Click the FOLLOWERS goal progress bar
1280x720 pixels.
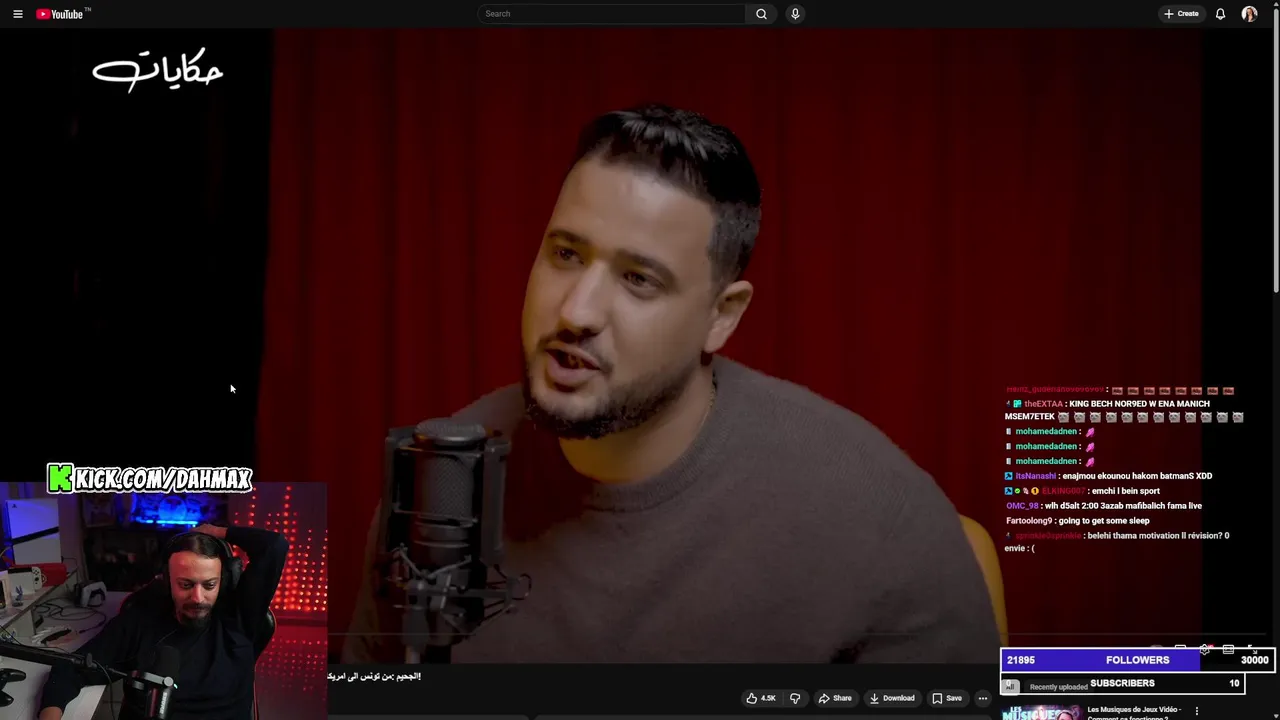1136,660
